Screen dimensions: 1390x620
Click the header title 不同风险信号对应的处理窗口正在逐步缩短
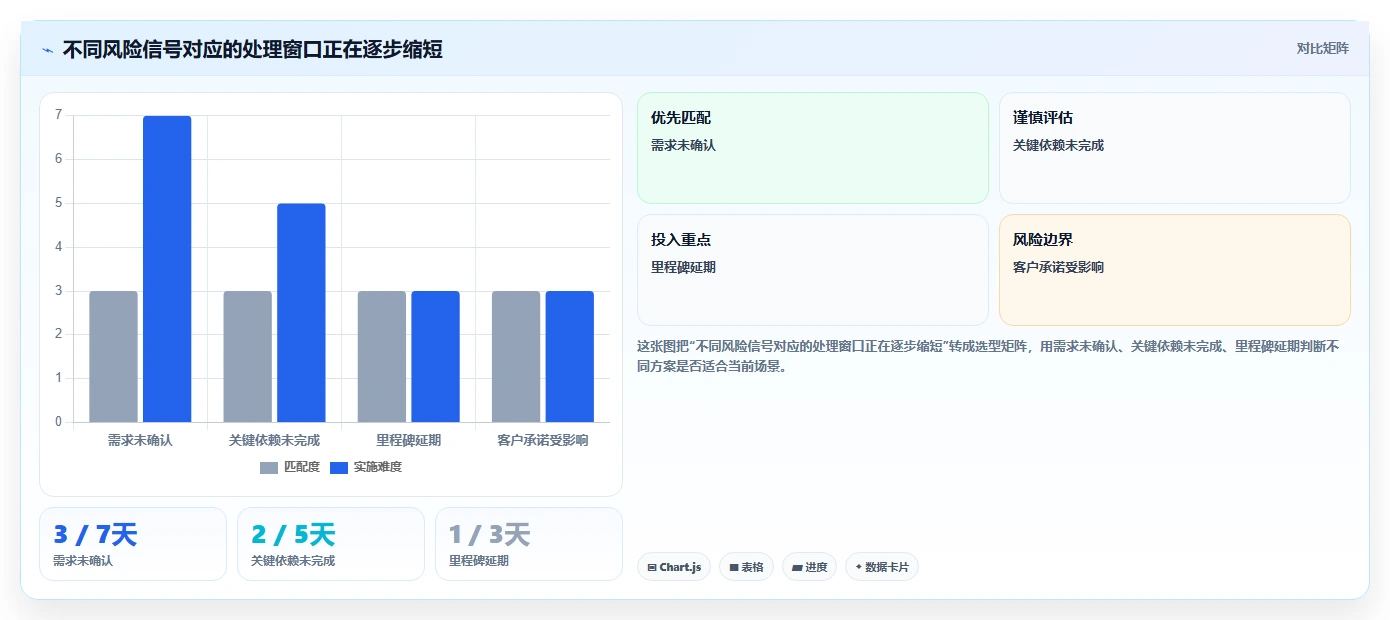(x=253, y=49)
